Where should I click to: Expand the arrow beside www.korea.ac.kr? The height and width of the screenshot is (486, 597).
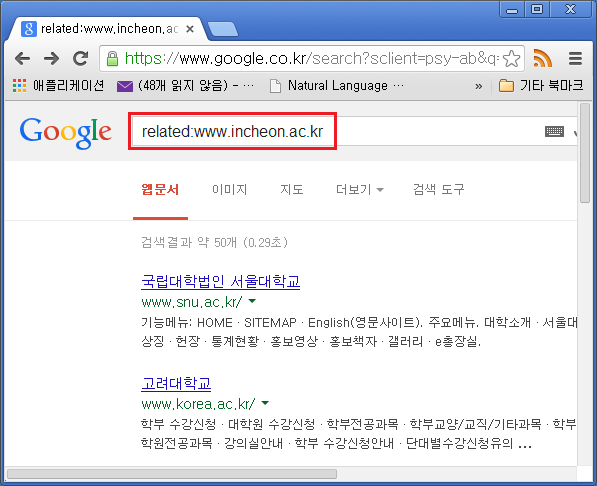[x=265, y=403]
